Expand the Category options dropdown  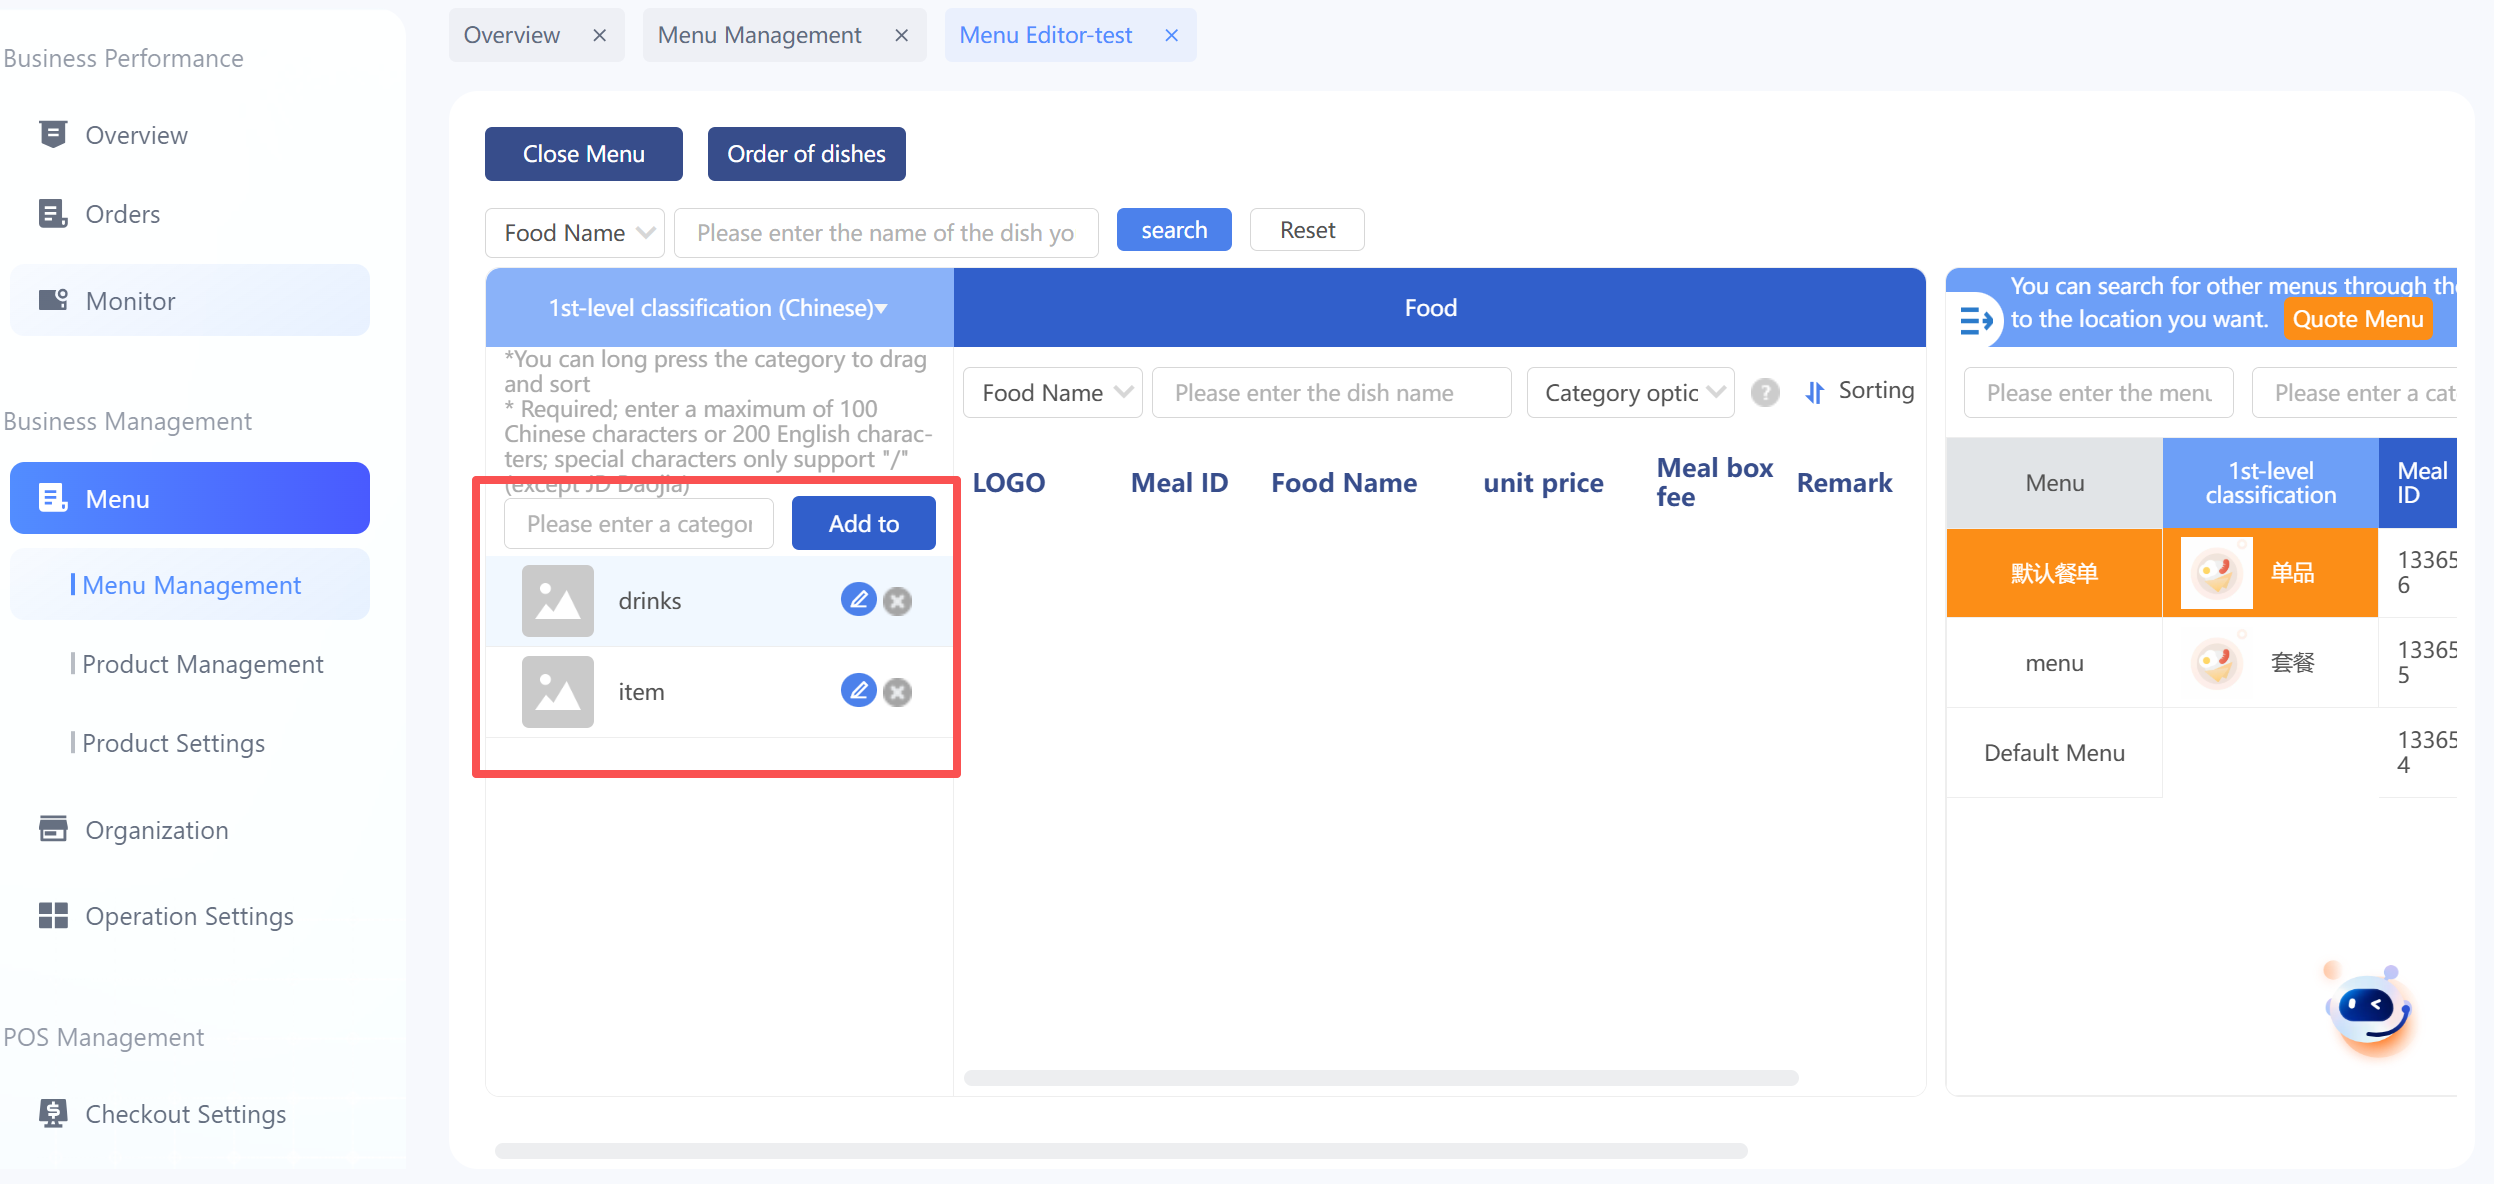(x=1630, y=393)
